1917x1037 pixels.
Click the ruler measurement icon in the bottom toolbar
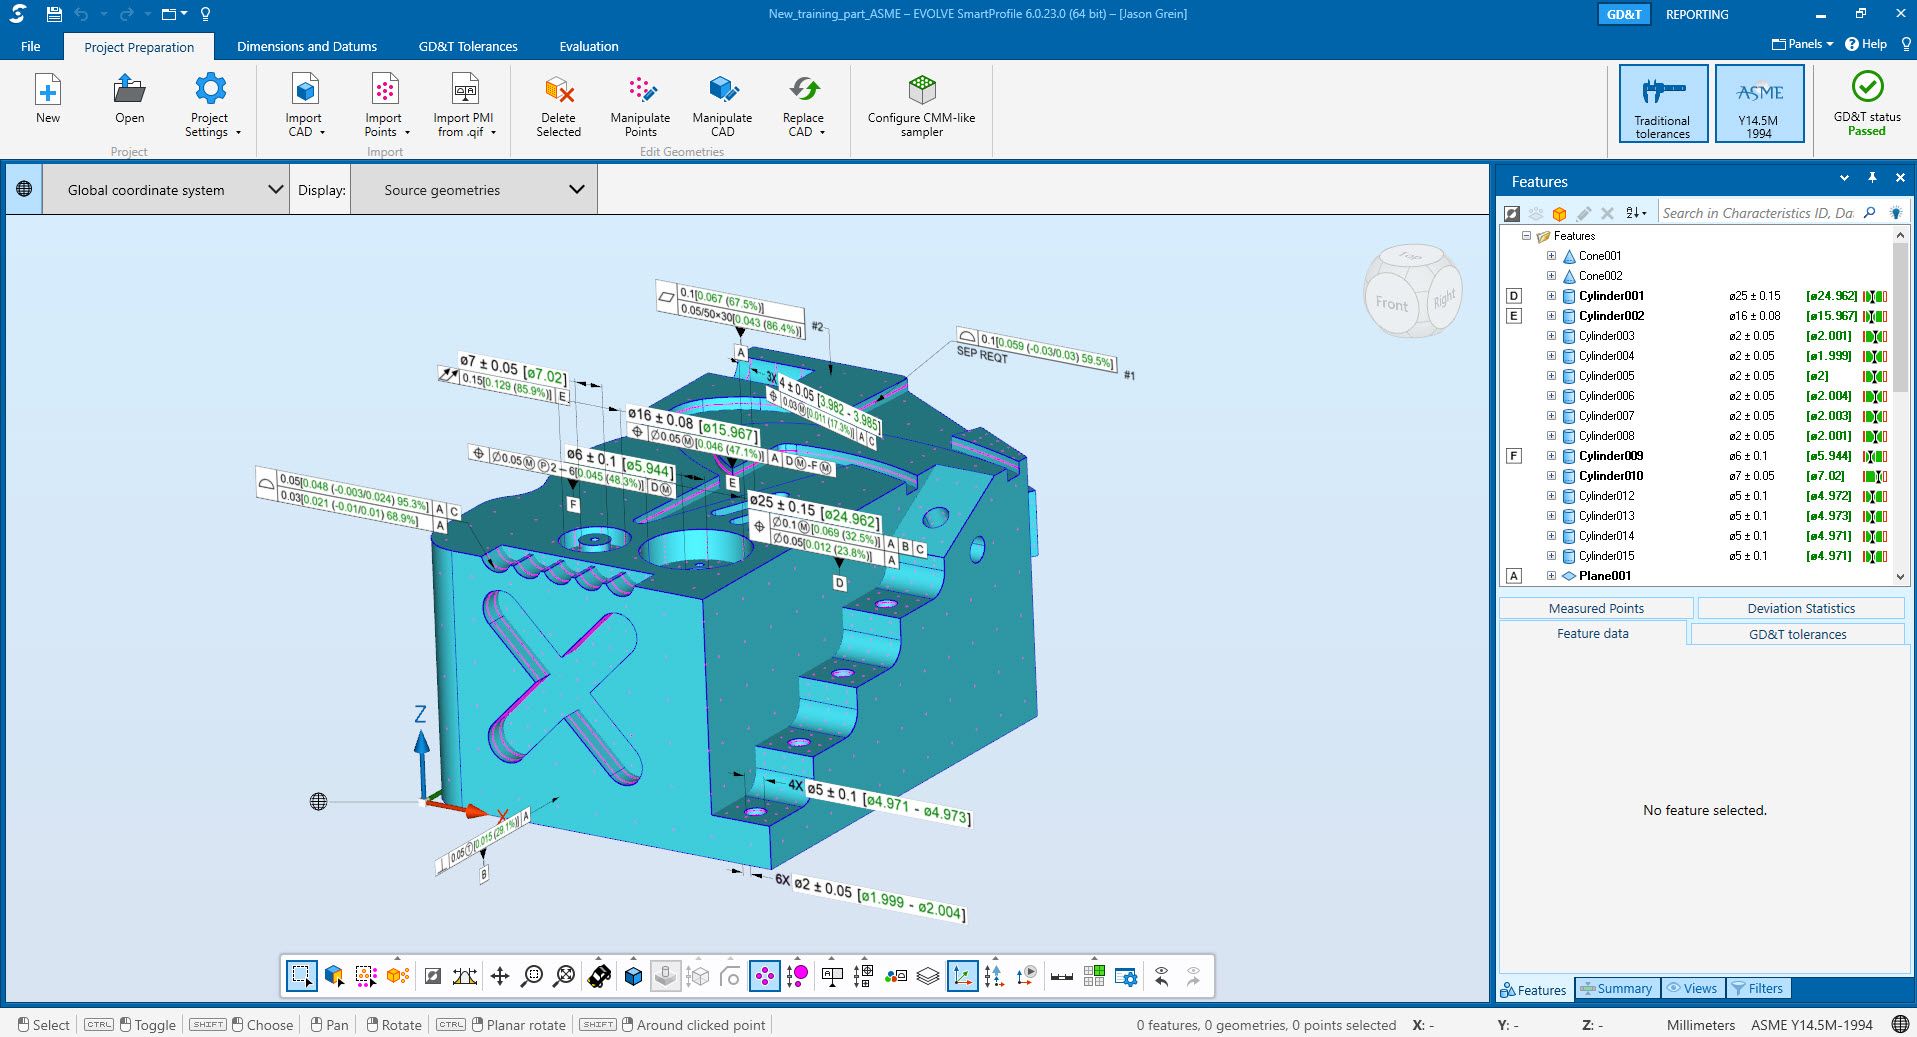pyautogui.click(x=1062, y=976)
